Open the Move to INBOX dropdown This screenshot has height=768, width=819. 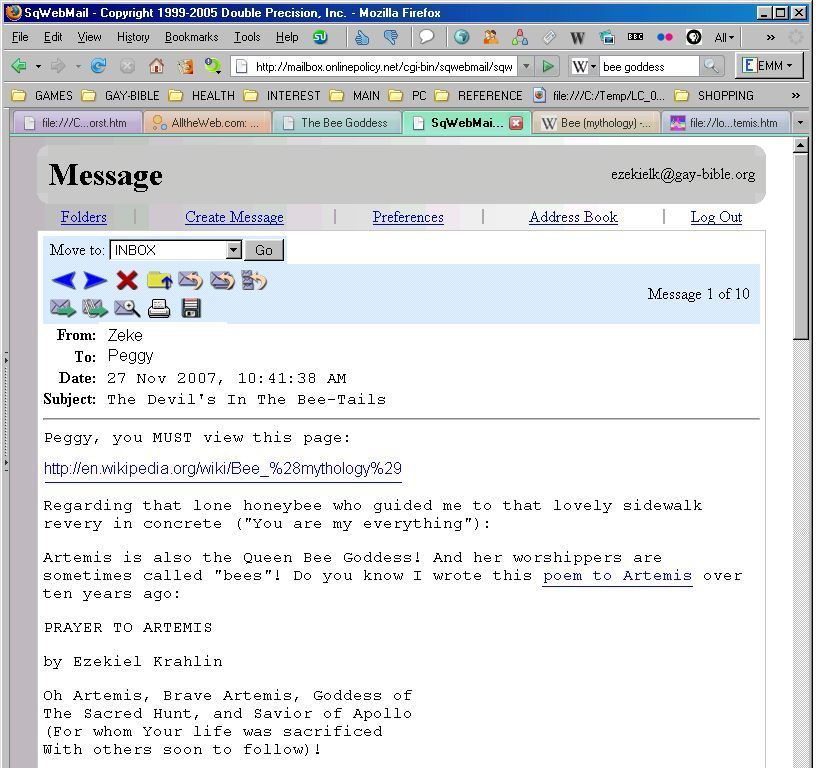(x=233, y=250)
